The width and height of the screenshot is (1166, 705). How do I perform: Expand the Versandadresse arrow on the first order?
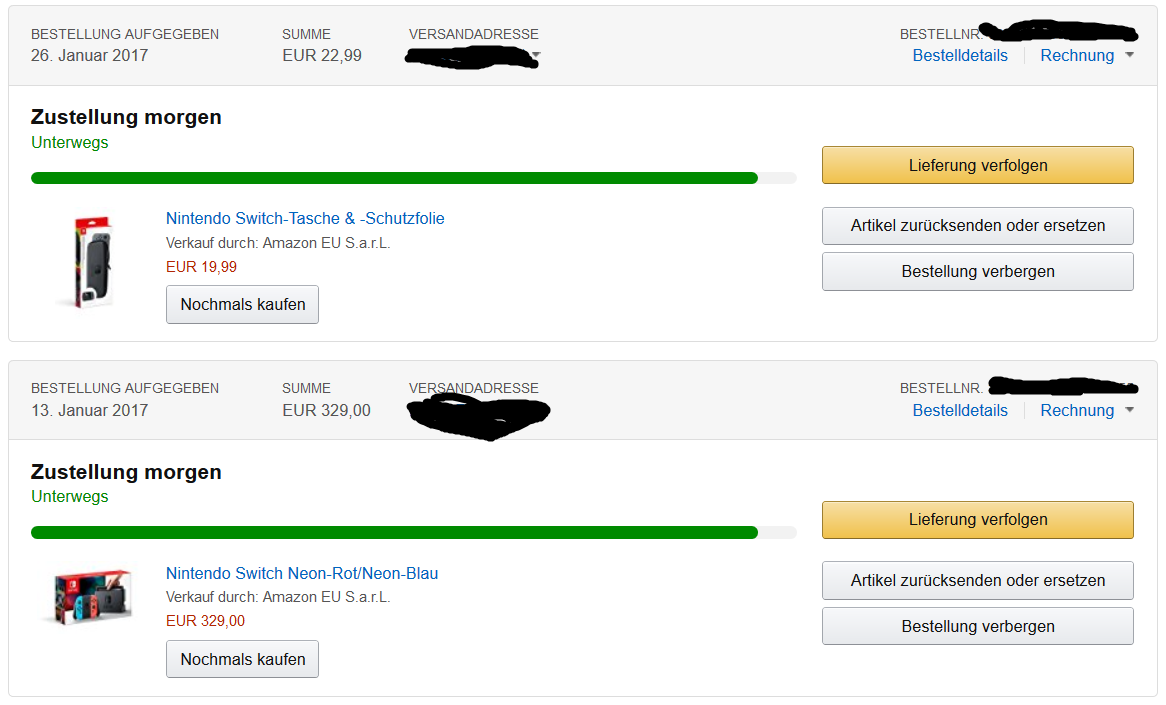coord(537,55)
